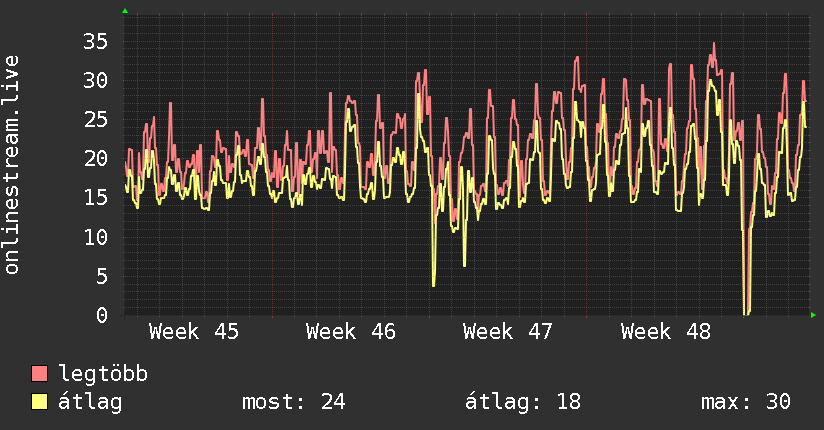This screenshot has width=824, height=430.
Task: Click the 0 y-axis tick label
Action: coord(102,315)
